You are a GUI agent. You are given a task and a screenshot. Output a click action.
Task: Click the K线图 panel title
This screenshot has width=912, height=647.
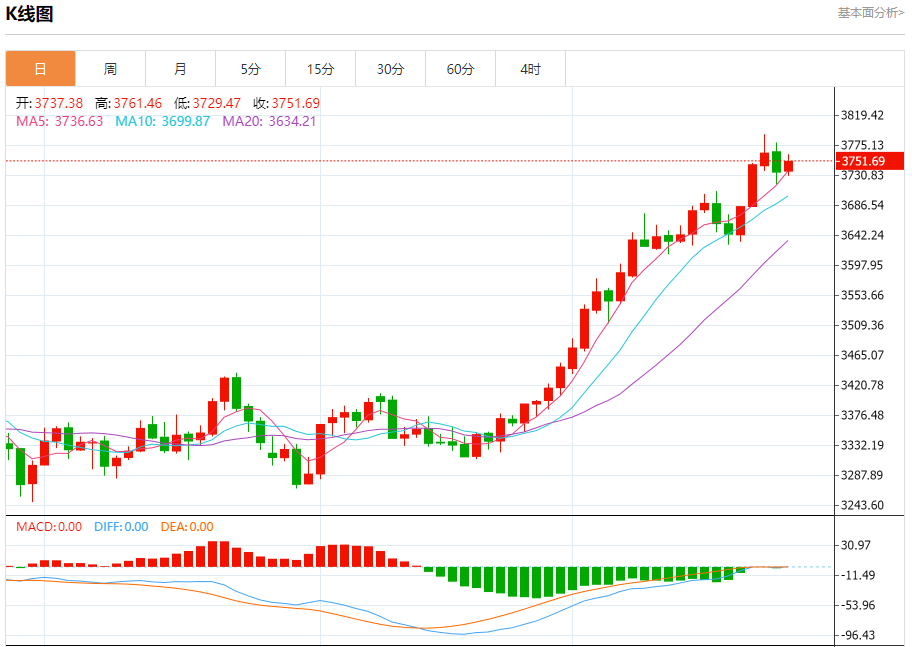[x=30, y=14]
